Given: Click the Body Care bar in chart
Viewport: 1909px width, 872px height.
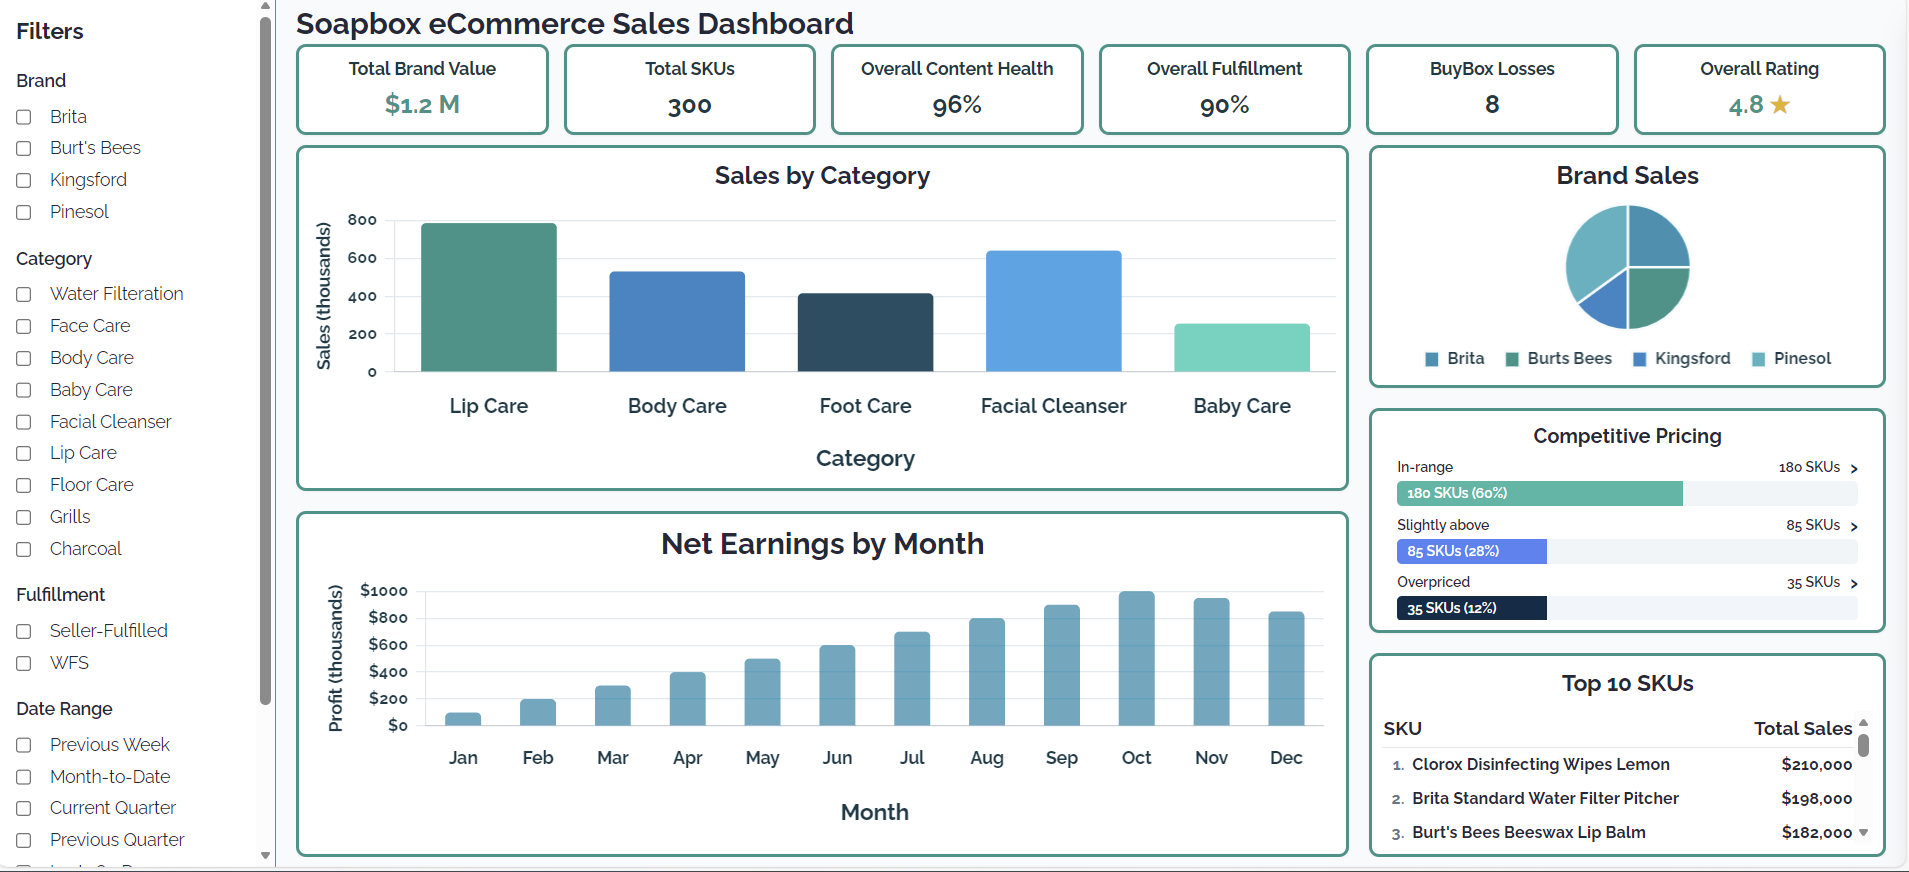Looking at the screenshot, I should click(677, 322).
